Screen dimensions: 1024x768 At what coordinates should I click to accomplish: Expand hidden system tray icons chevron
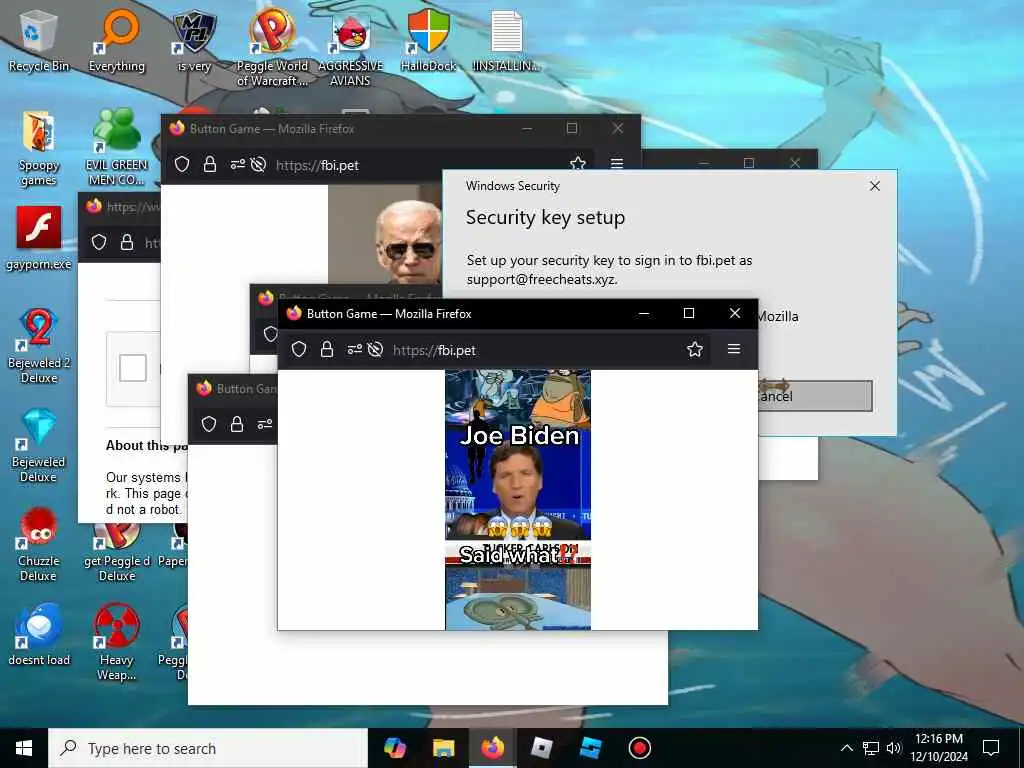tap(846, 748)
